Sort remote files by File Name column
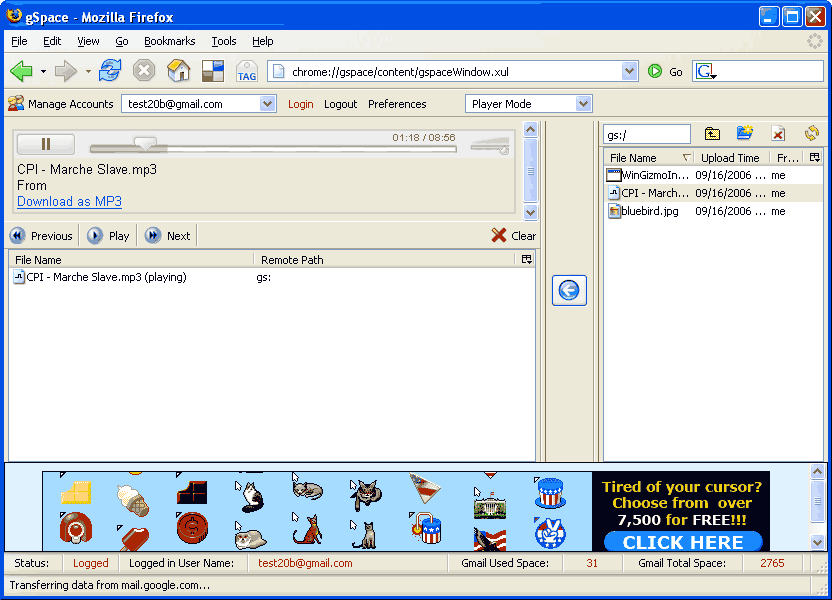 648,158
